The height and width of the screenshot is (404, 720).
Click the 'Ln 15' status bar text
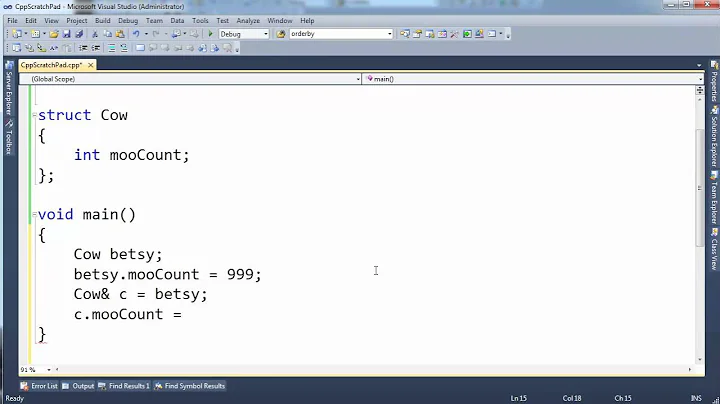[518, 398]
